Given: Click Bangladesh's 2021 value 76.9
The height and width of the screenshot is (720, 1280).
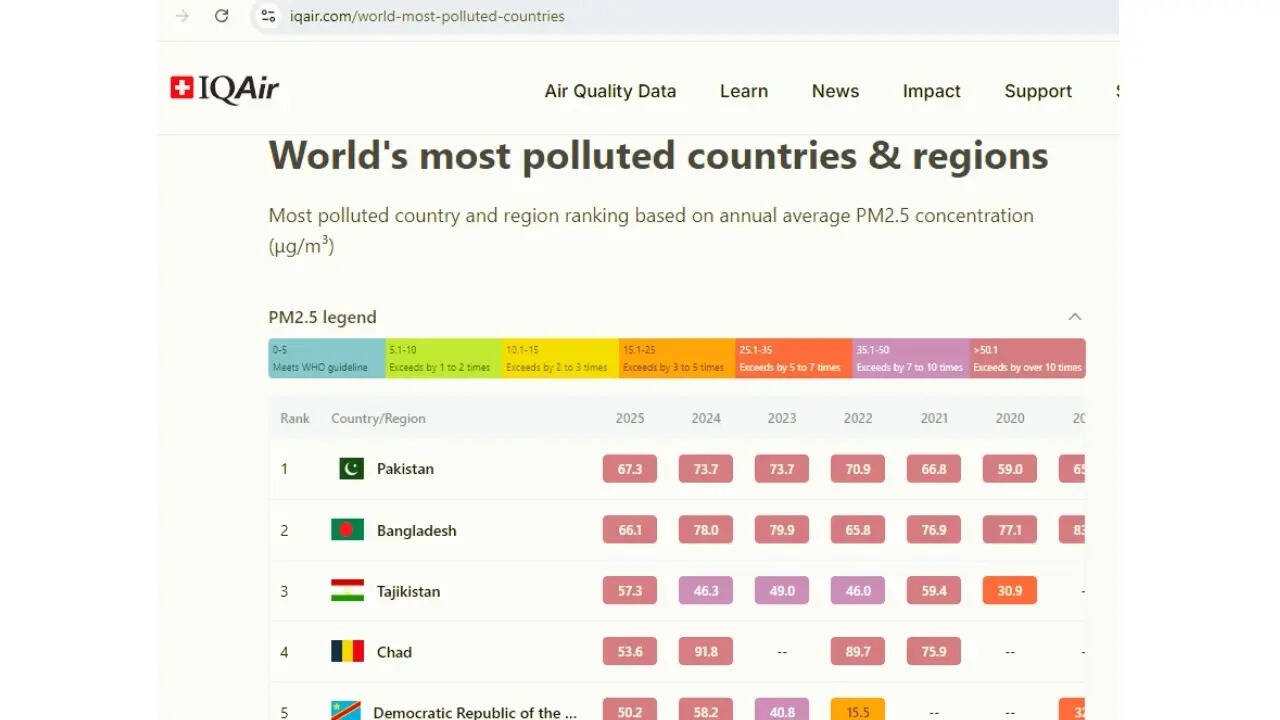Looking at the screenshot, I should pos(934,530).
